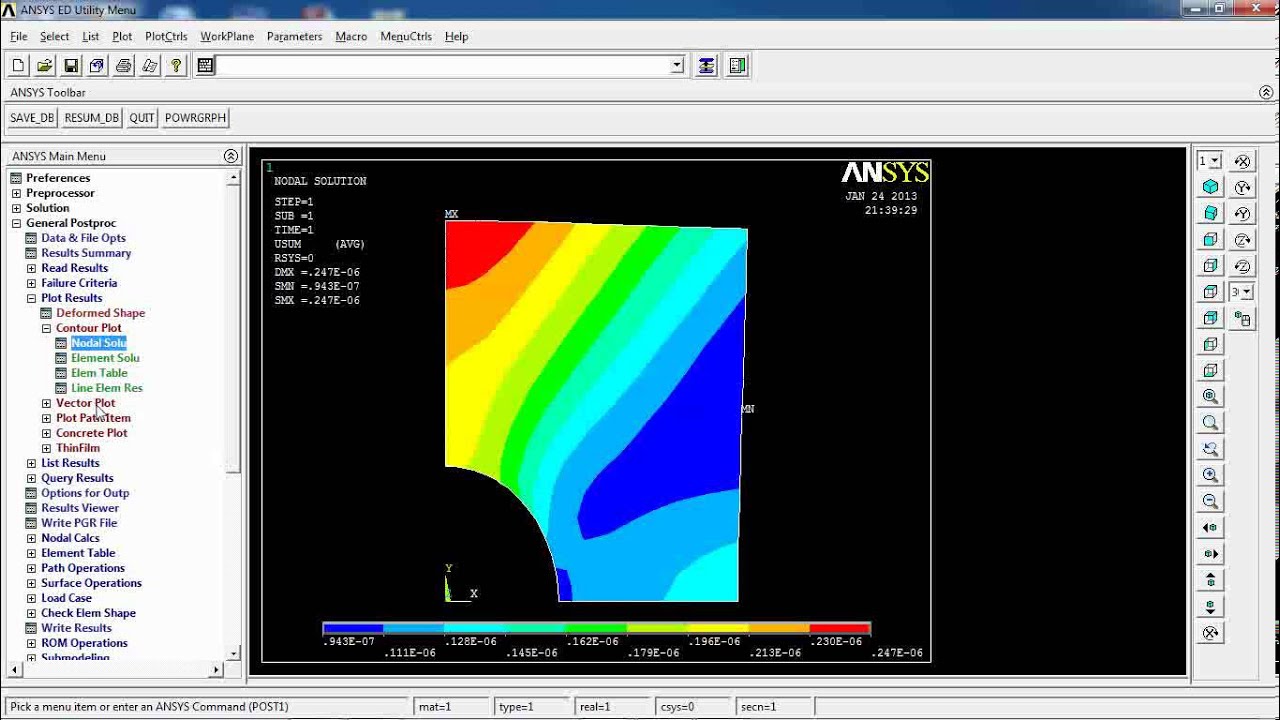This screenshot has height=720, width=1280.
Task: Click the ANSYS Help question mark icon
Action: [176, 66]
